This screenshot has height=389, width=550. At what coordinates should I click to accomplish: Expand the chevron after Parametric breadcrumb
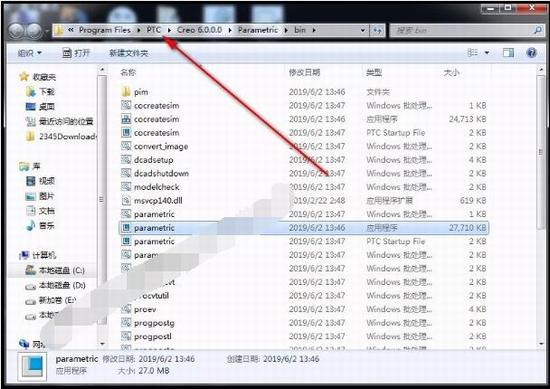coord(287,31)
